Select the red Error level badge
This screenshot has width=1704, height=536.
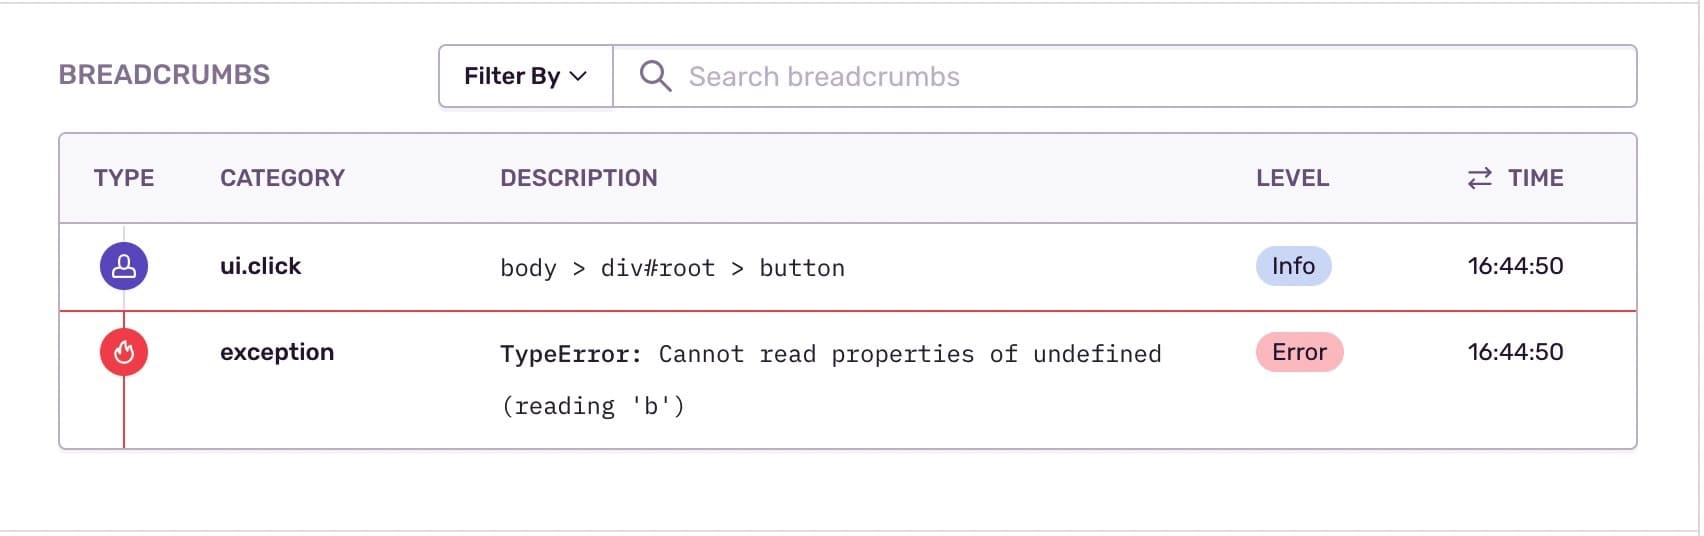[x=1299, y=352]
